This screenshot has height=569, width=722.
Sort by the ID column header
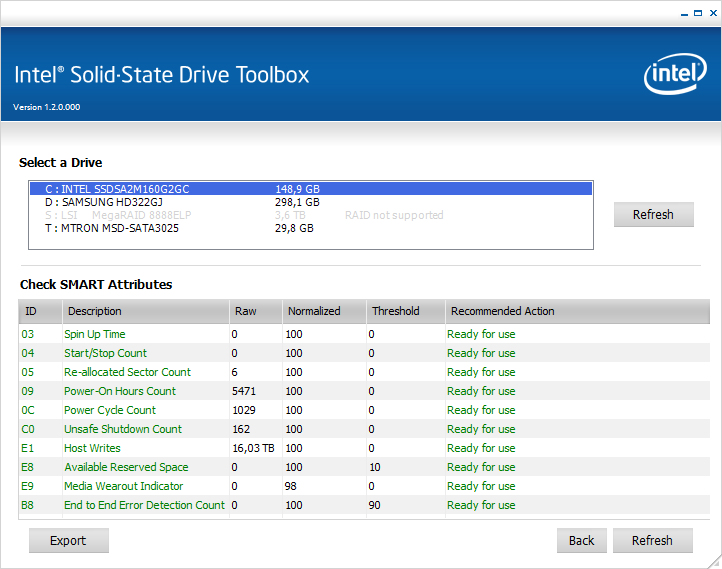40,311
